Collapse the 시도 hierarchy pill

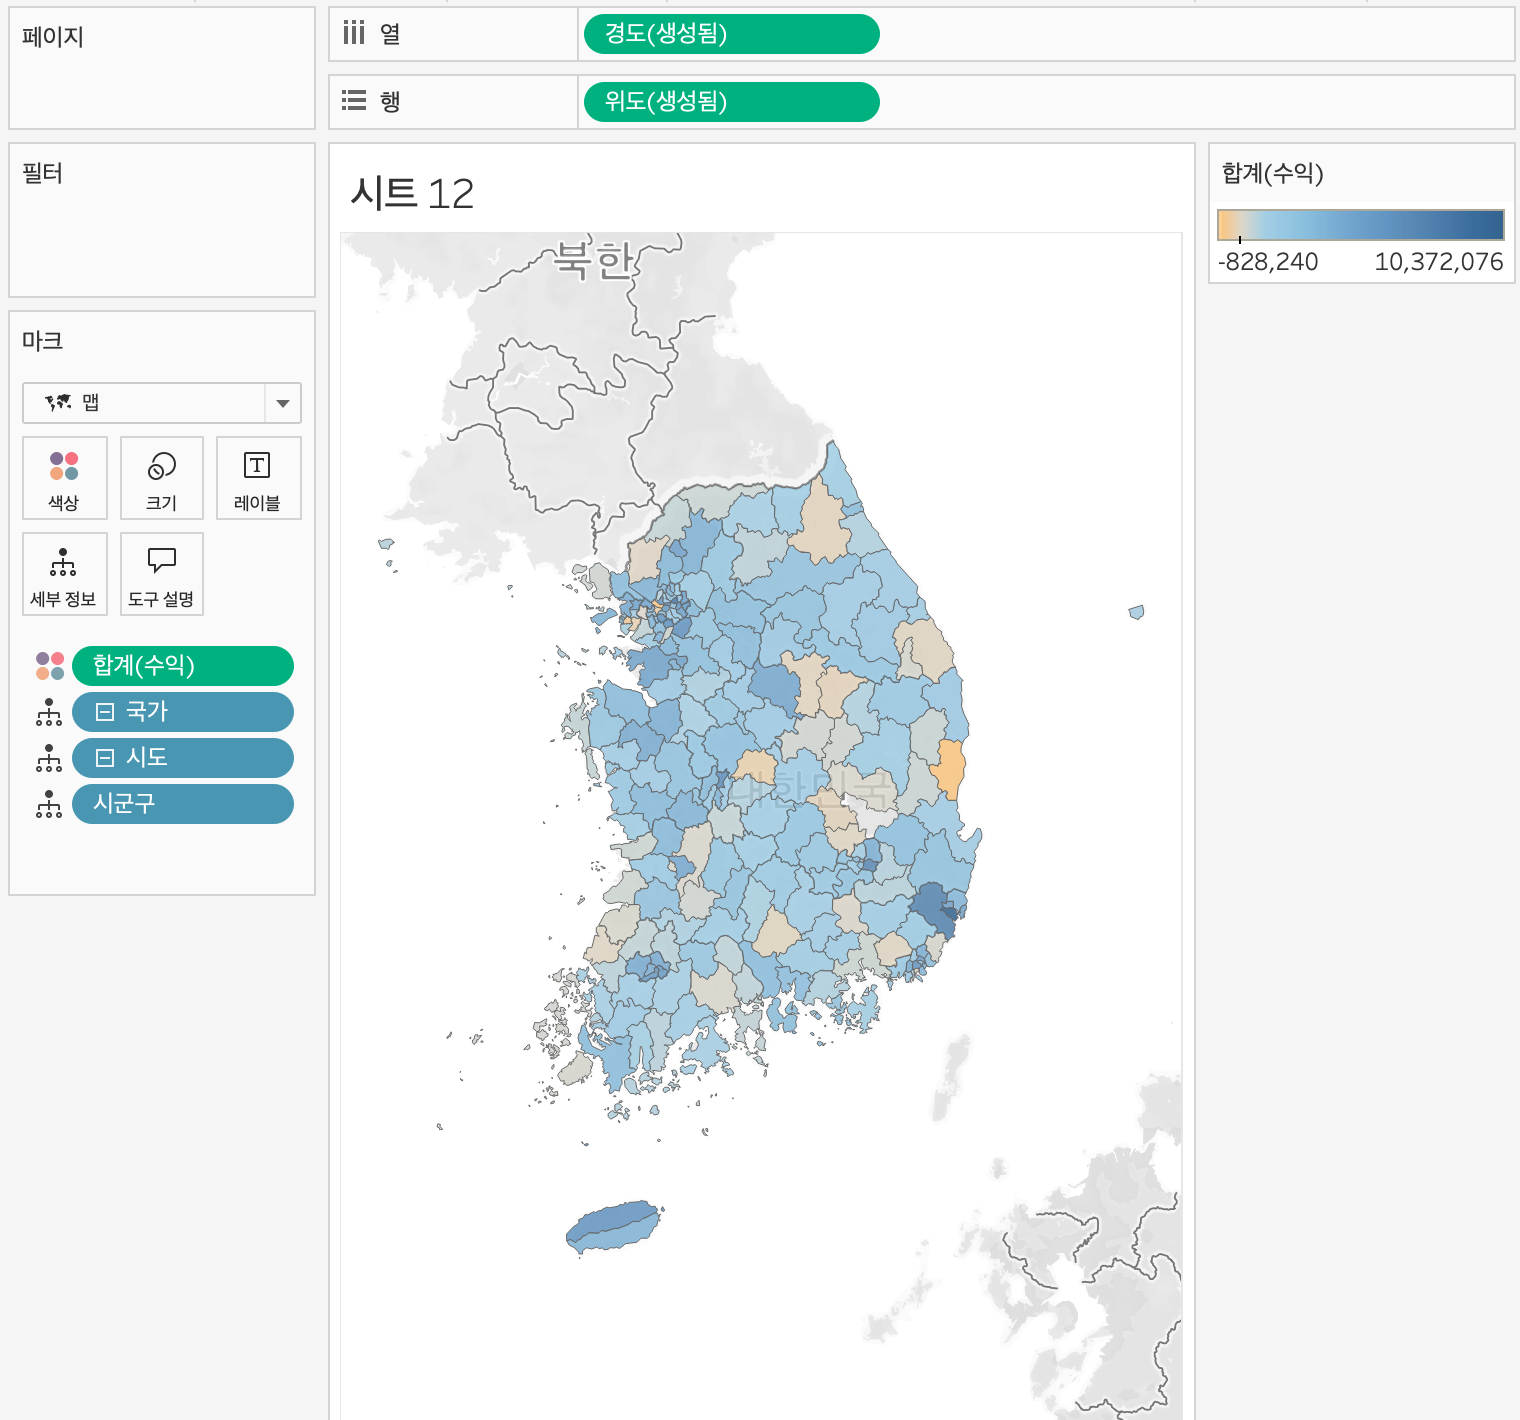105,758
